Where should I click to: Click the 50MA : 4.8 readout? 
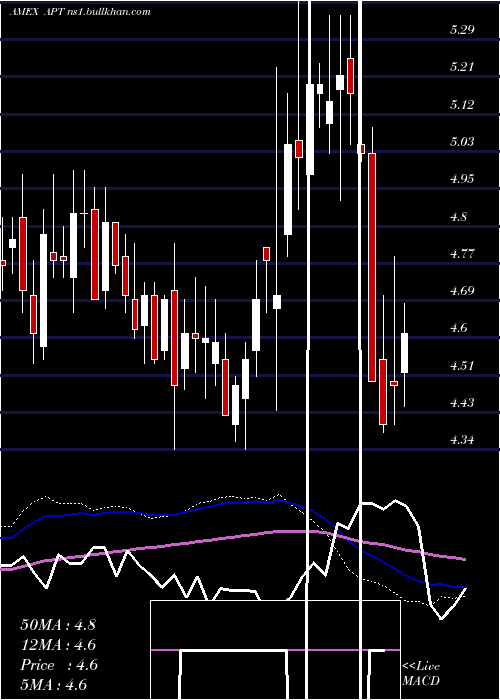58,624
